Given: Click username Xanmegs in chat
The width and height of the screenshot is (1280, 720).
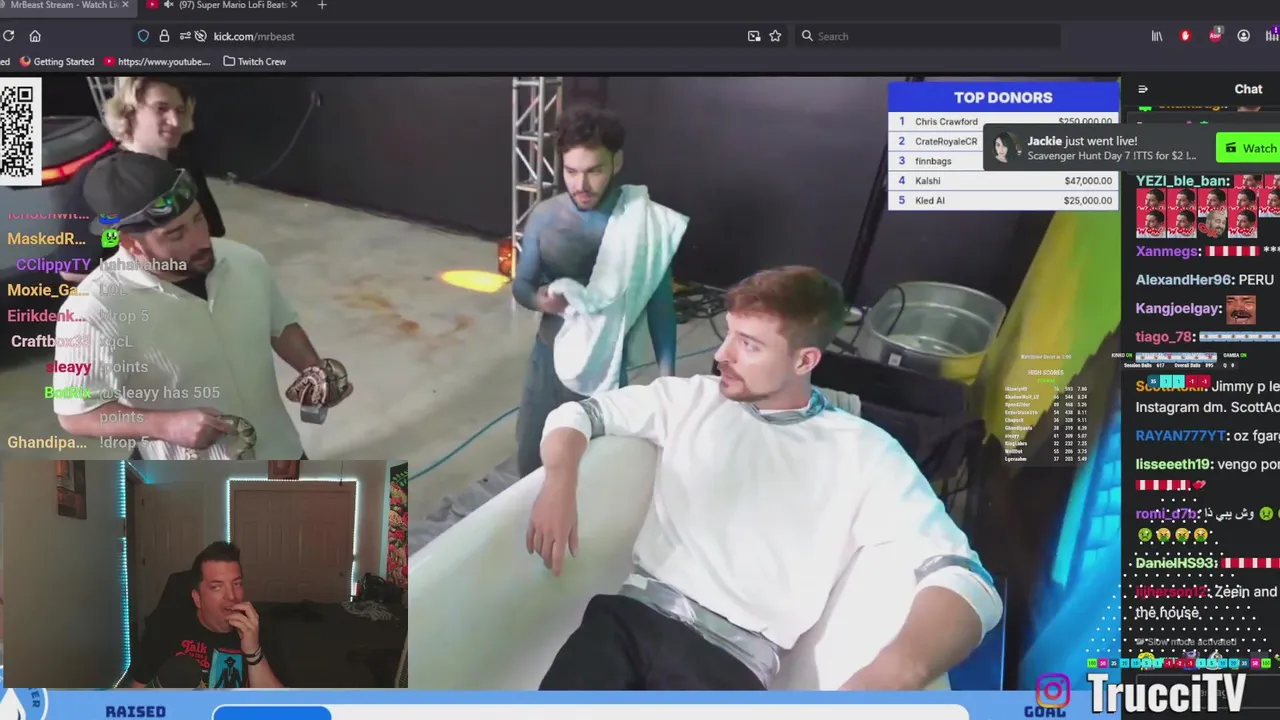Looking at the screenshot, I should 1169,252.
